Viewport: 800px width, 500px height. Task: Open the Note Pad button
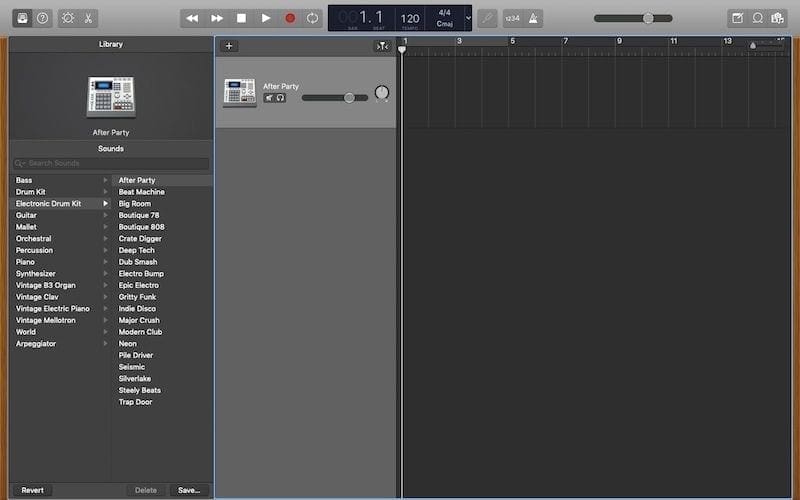point(738,18)
